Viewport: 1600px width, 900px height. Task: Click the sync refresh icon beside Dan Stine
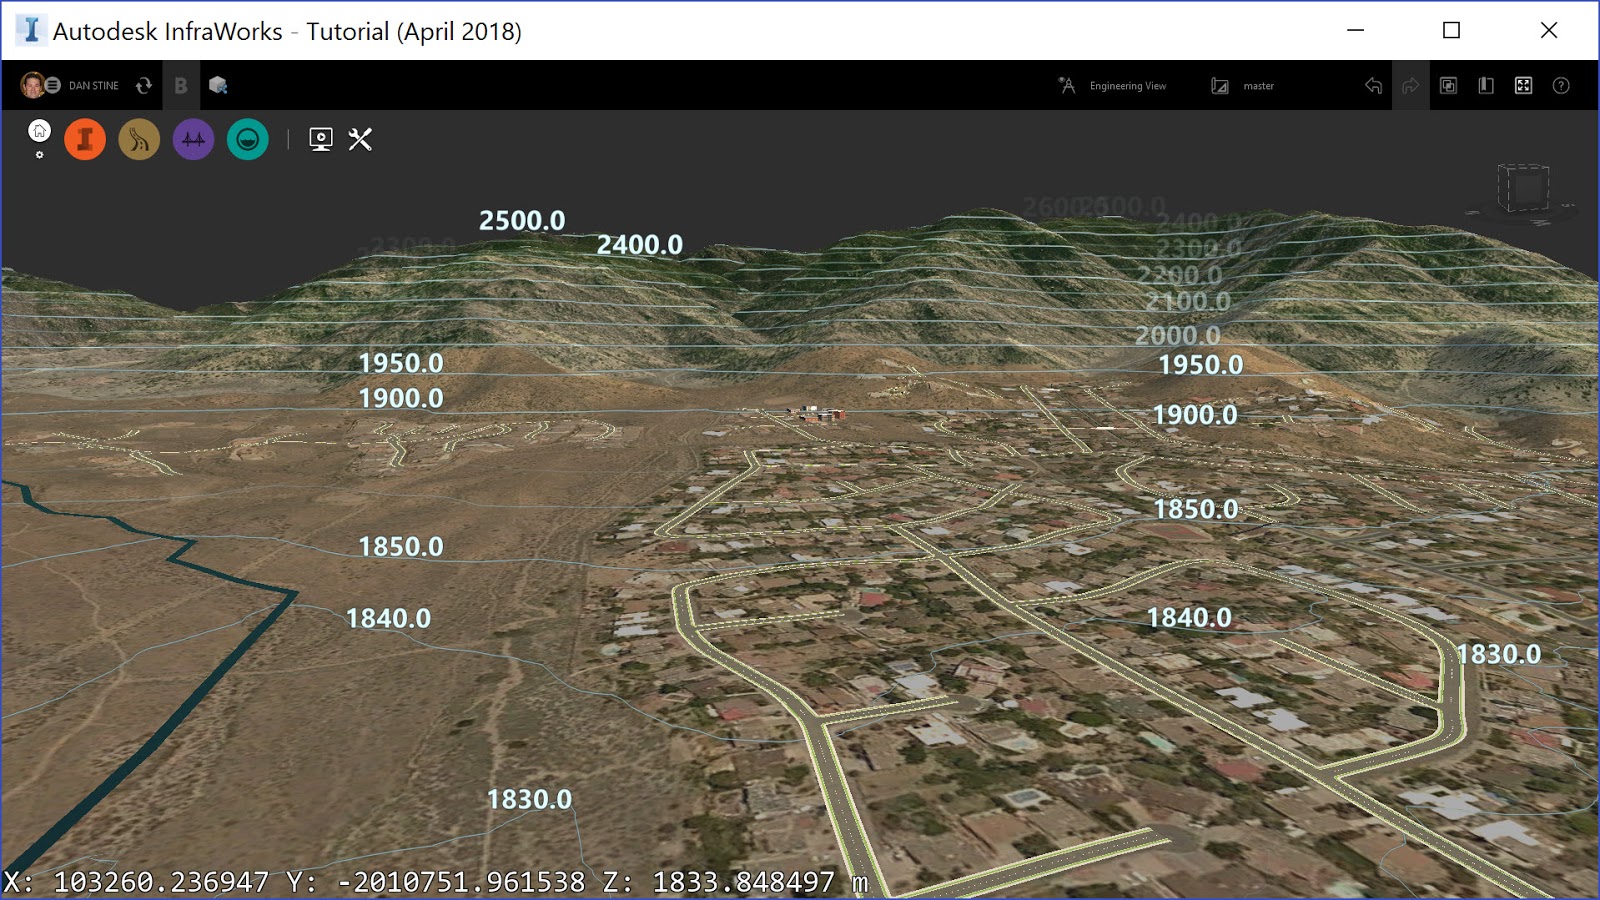(x=143, y=85)
